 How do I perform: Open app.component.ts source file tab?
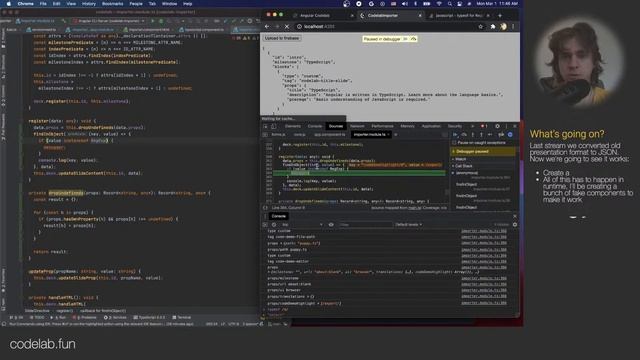329,135
